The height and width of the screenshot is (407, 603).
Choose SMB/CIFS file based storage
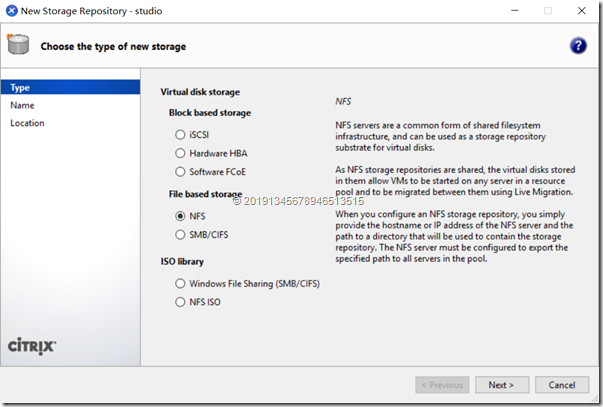180,234
